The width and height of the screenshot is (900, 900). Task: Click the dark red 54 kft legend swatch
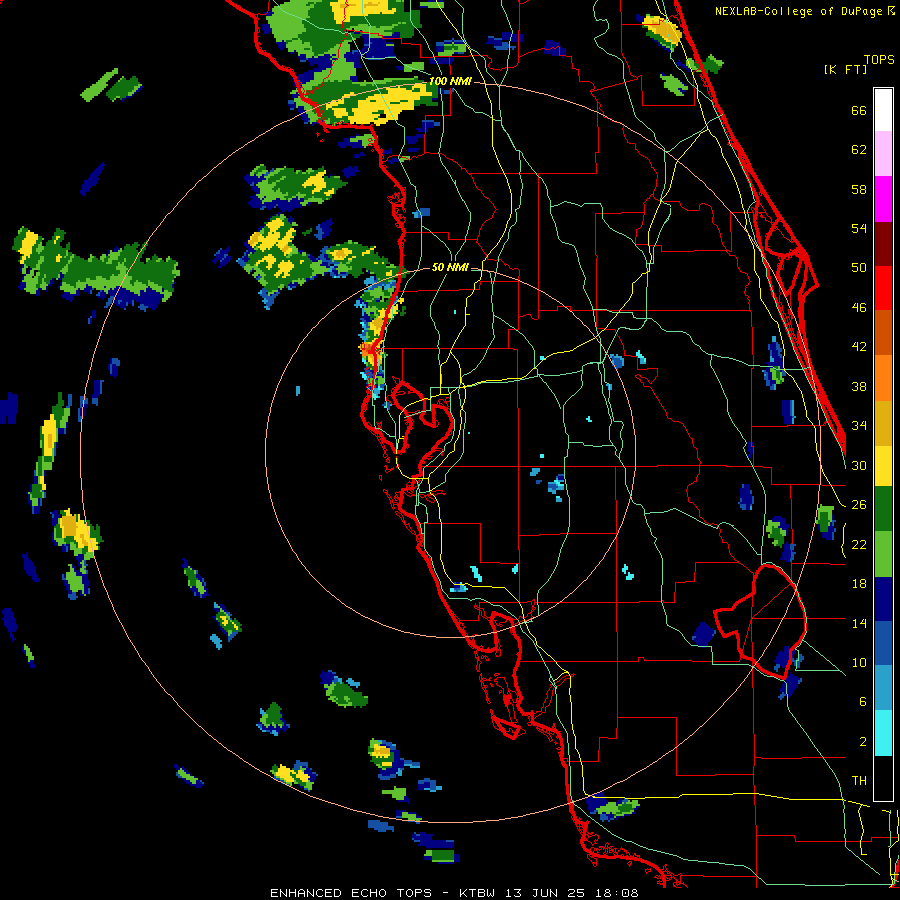(x=883, y=244)
